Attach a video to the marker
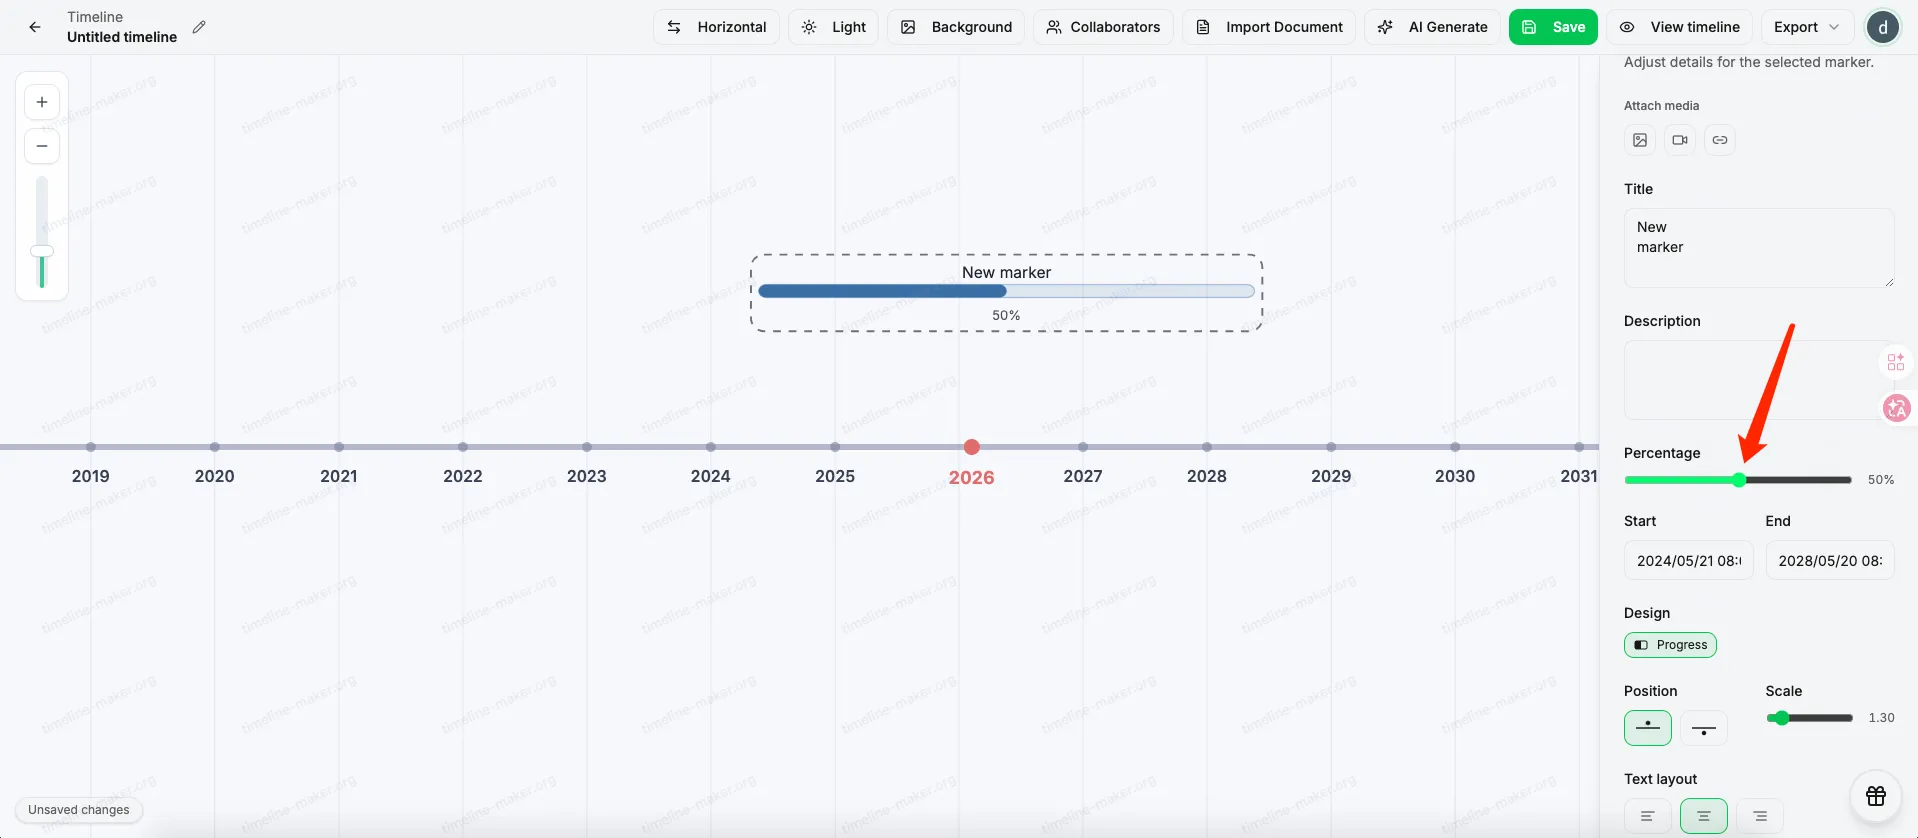1918x838 pixels. tap(1680, 140)
